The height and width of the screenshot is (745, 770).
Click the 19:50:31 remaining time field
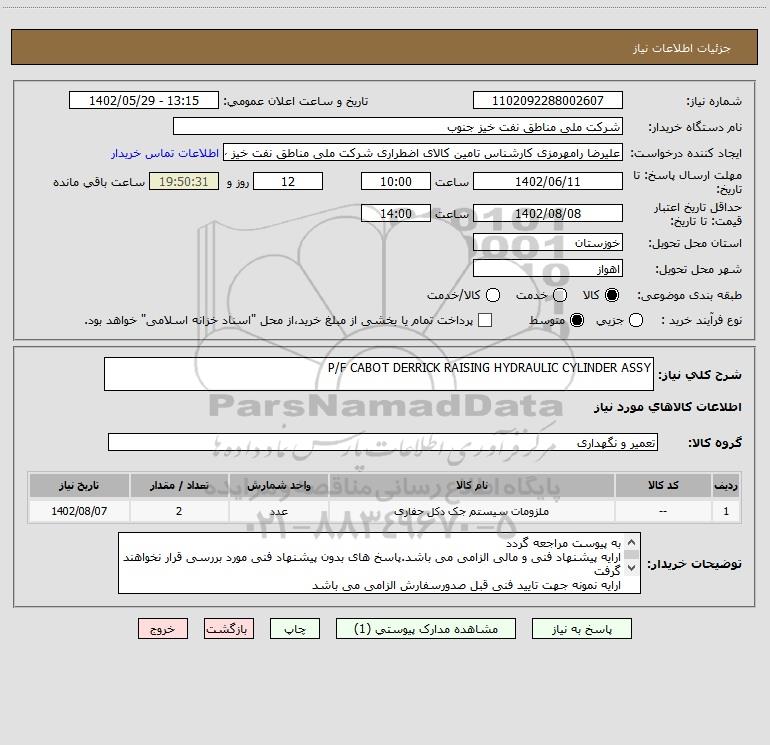tap(184, 181)
